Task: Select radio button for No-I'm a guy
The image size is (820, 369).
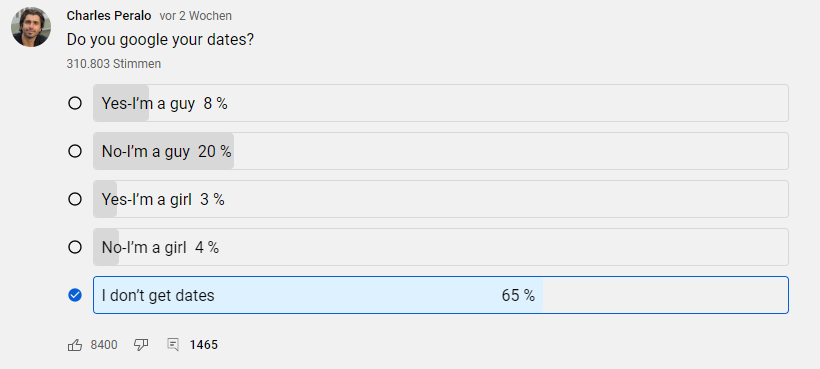Action: click(75, 152)
